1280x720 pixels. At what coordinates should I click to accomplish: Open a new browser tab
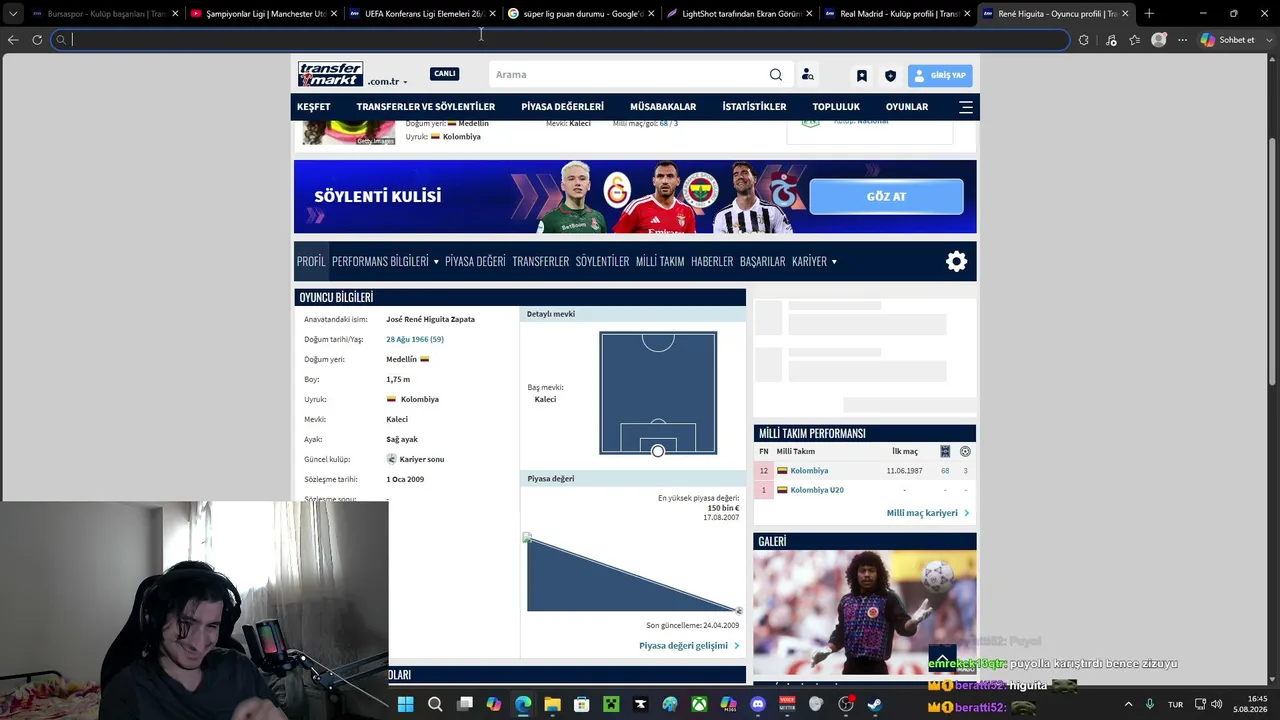pos(1149,14)
